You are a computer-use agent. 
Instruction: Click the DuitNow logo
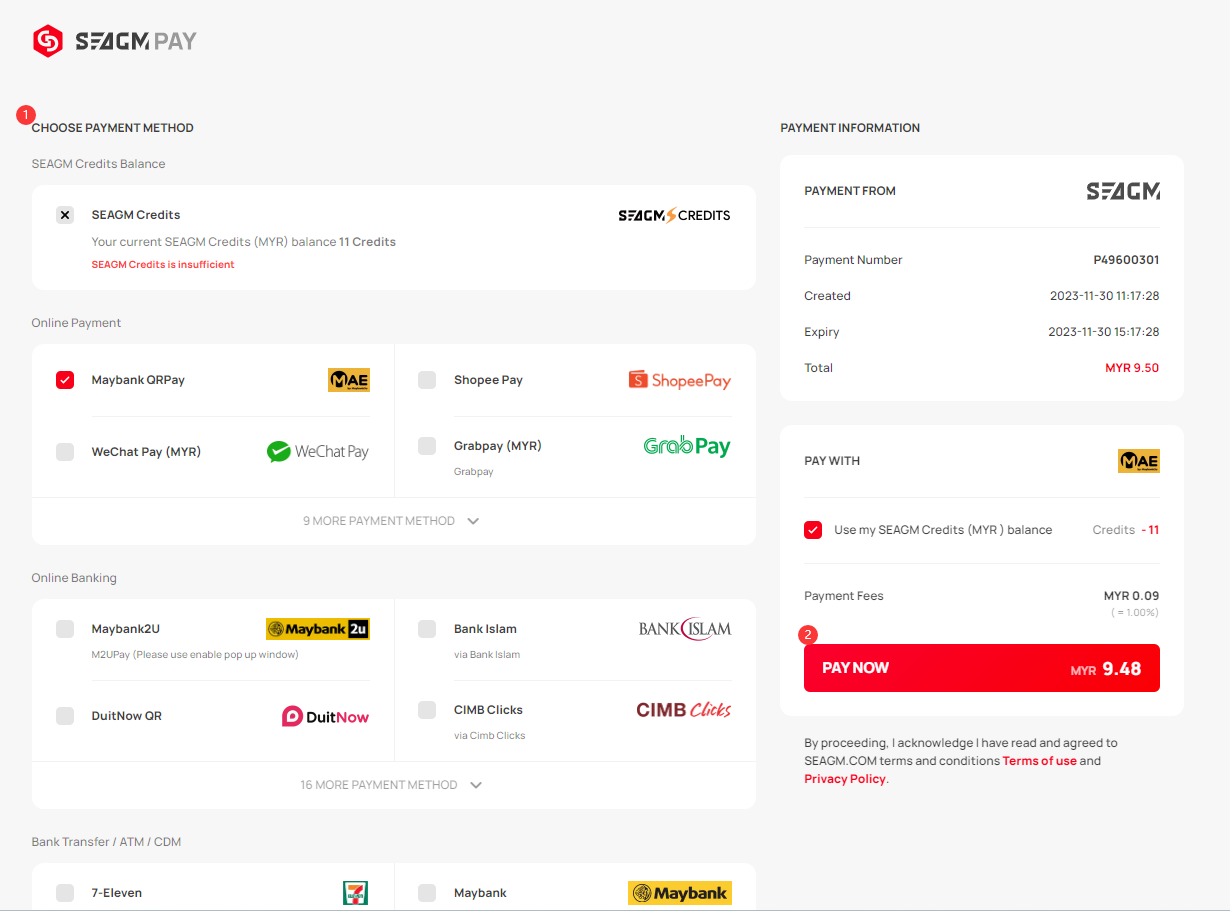pos(326,716)
